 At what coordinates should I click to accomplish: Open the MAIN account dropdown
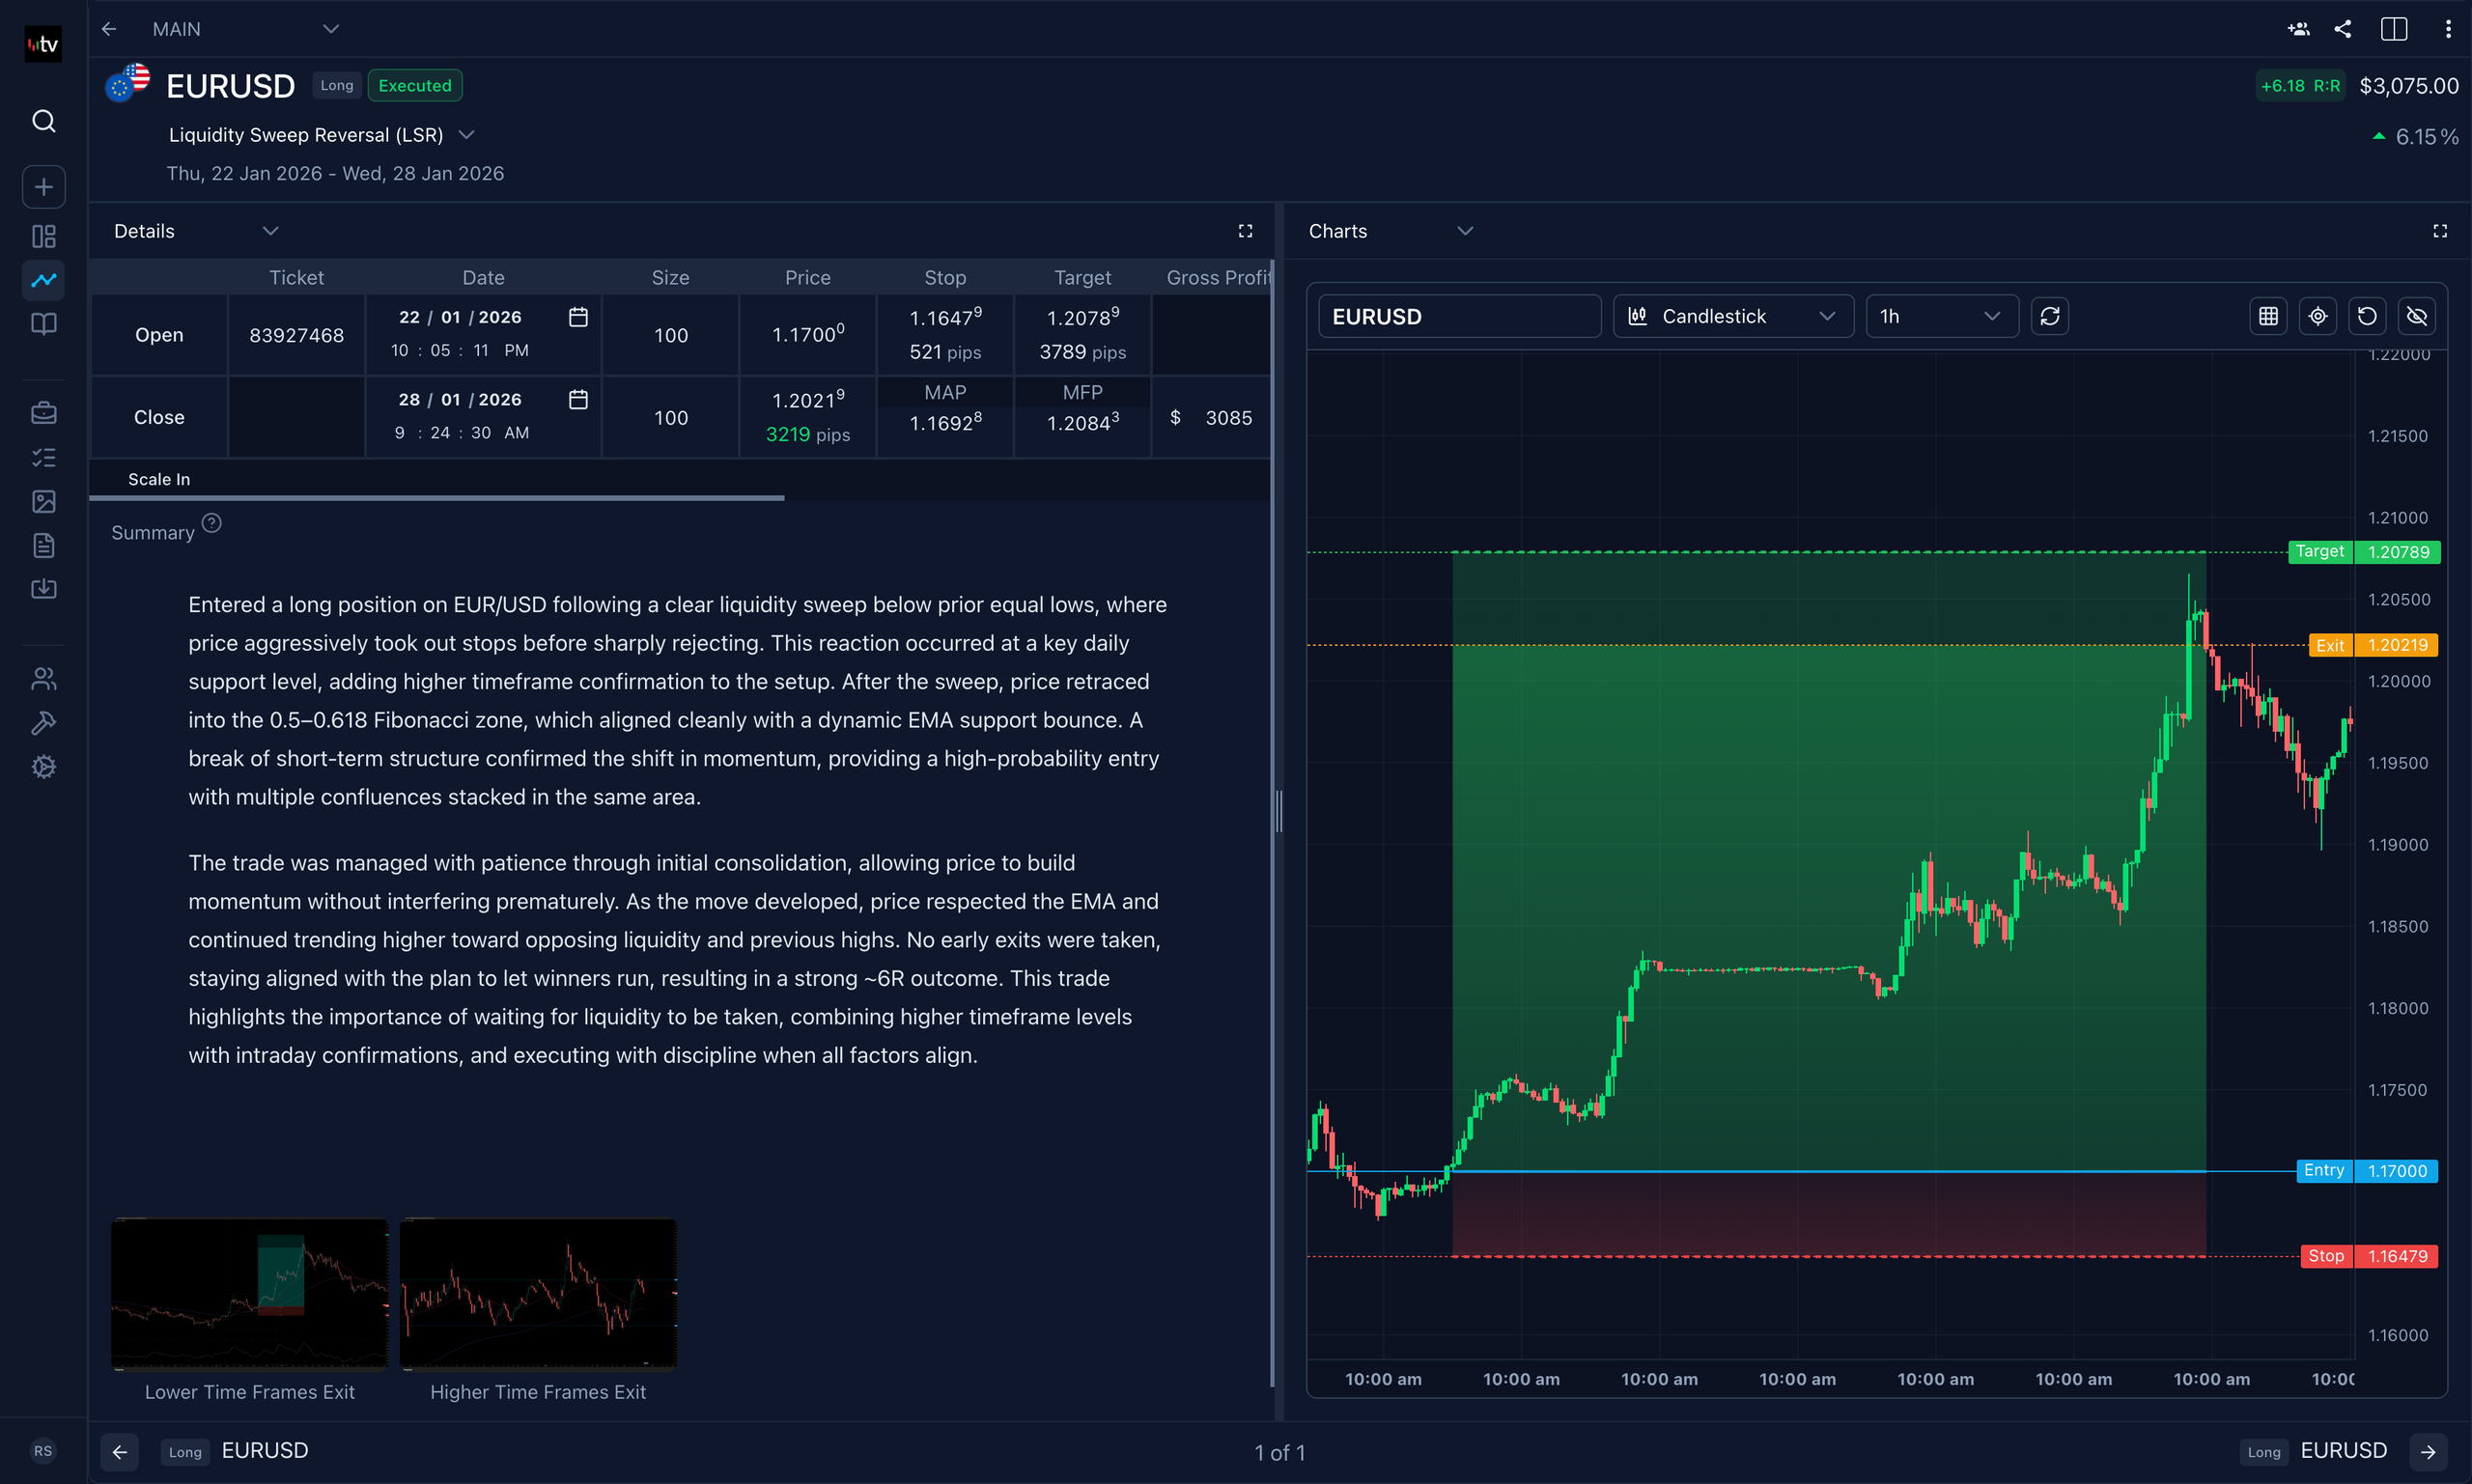point(245,29)
